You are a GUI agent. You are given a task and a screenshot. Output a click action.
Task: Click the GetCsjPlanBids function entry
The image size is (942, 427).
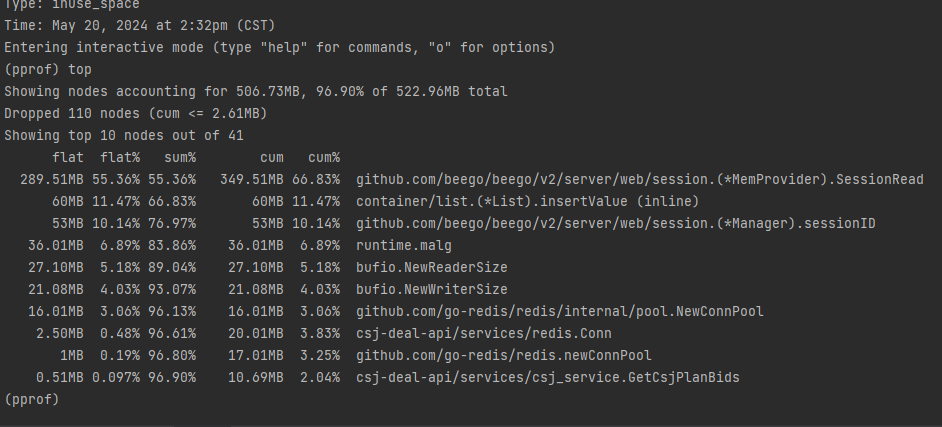547,377
